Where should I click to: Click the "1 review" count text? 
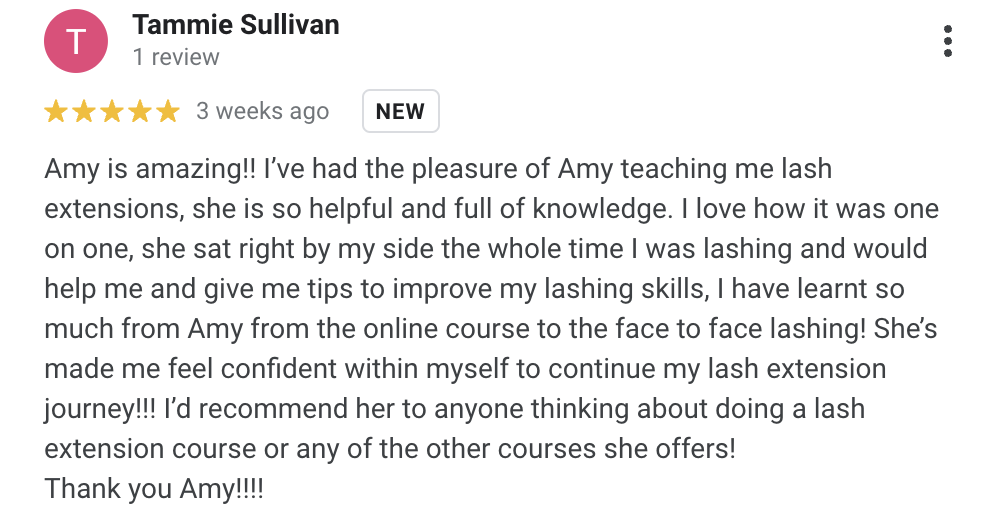(176, 57)
